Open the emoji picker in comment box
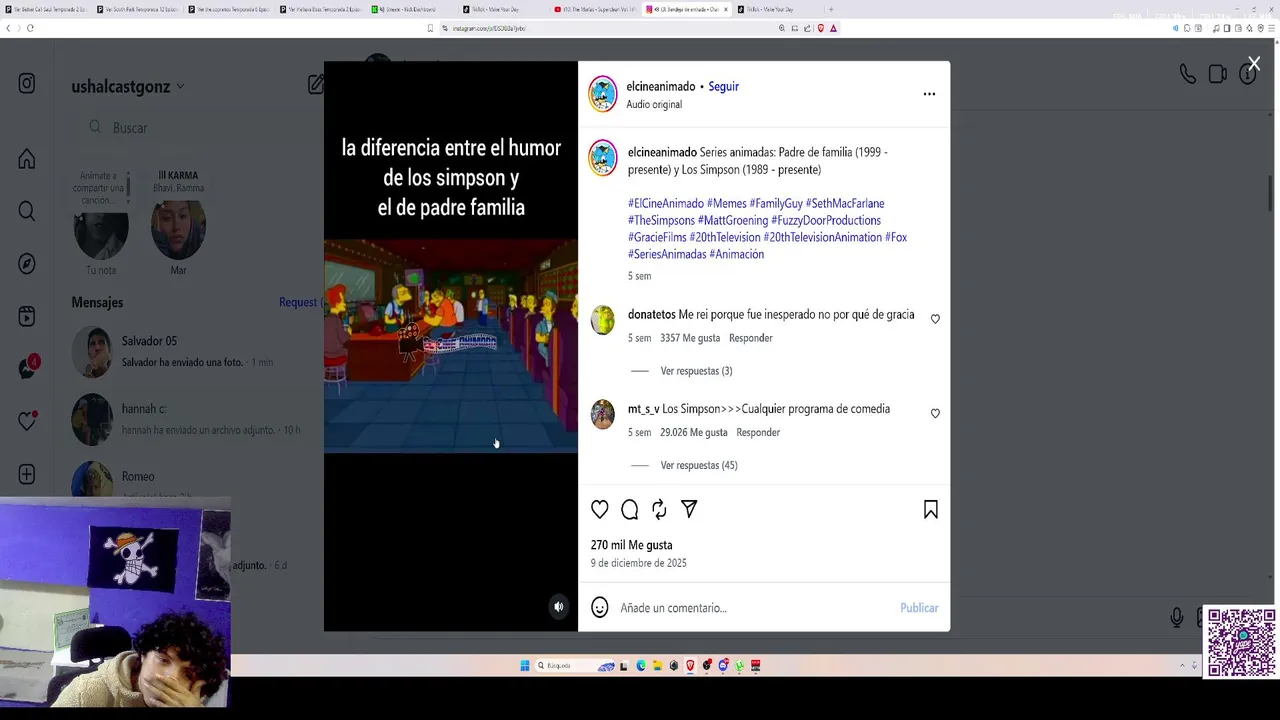The height and width of the screenshot is (720, 1280). tap(600, 608)
